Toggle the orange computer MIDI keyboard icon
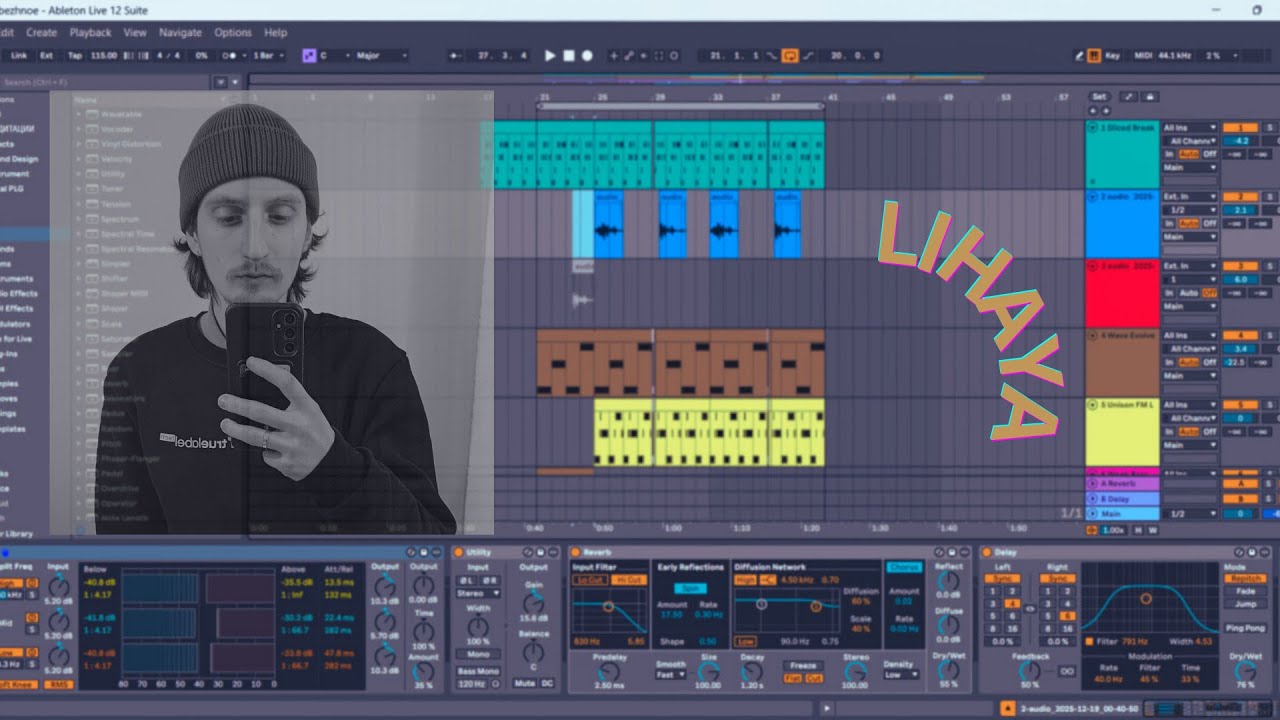 1095,56
